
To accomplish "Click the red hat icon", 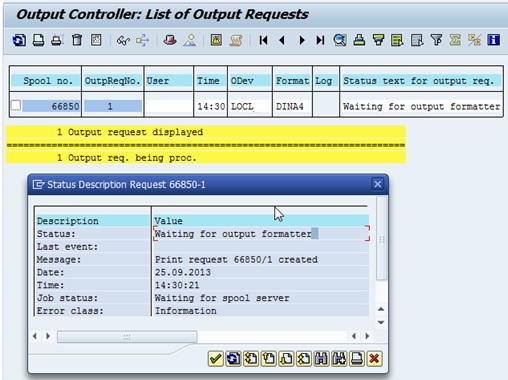I will 170,40.
